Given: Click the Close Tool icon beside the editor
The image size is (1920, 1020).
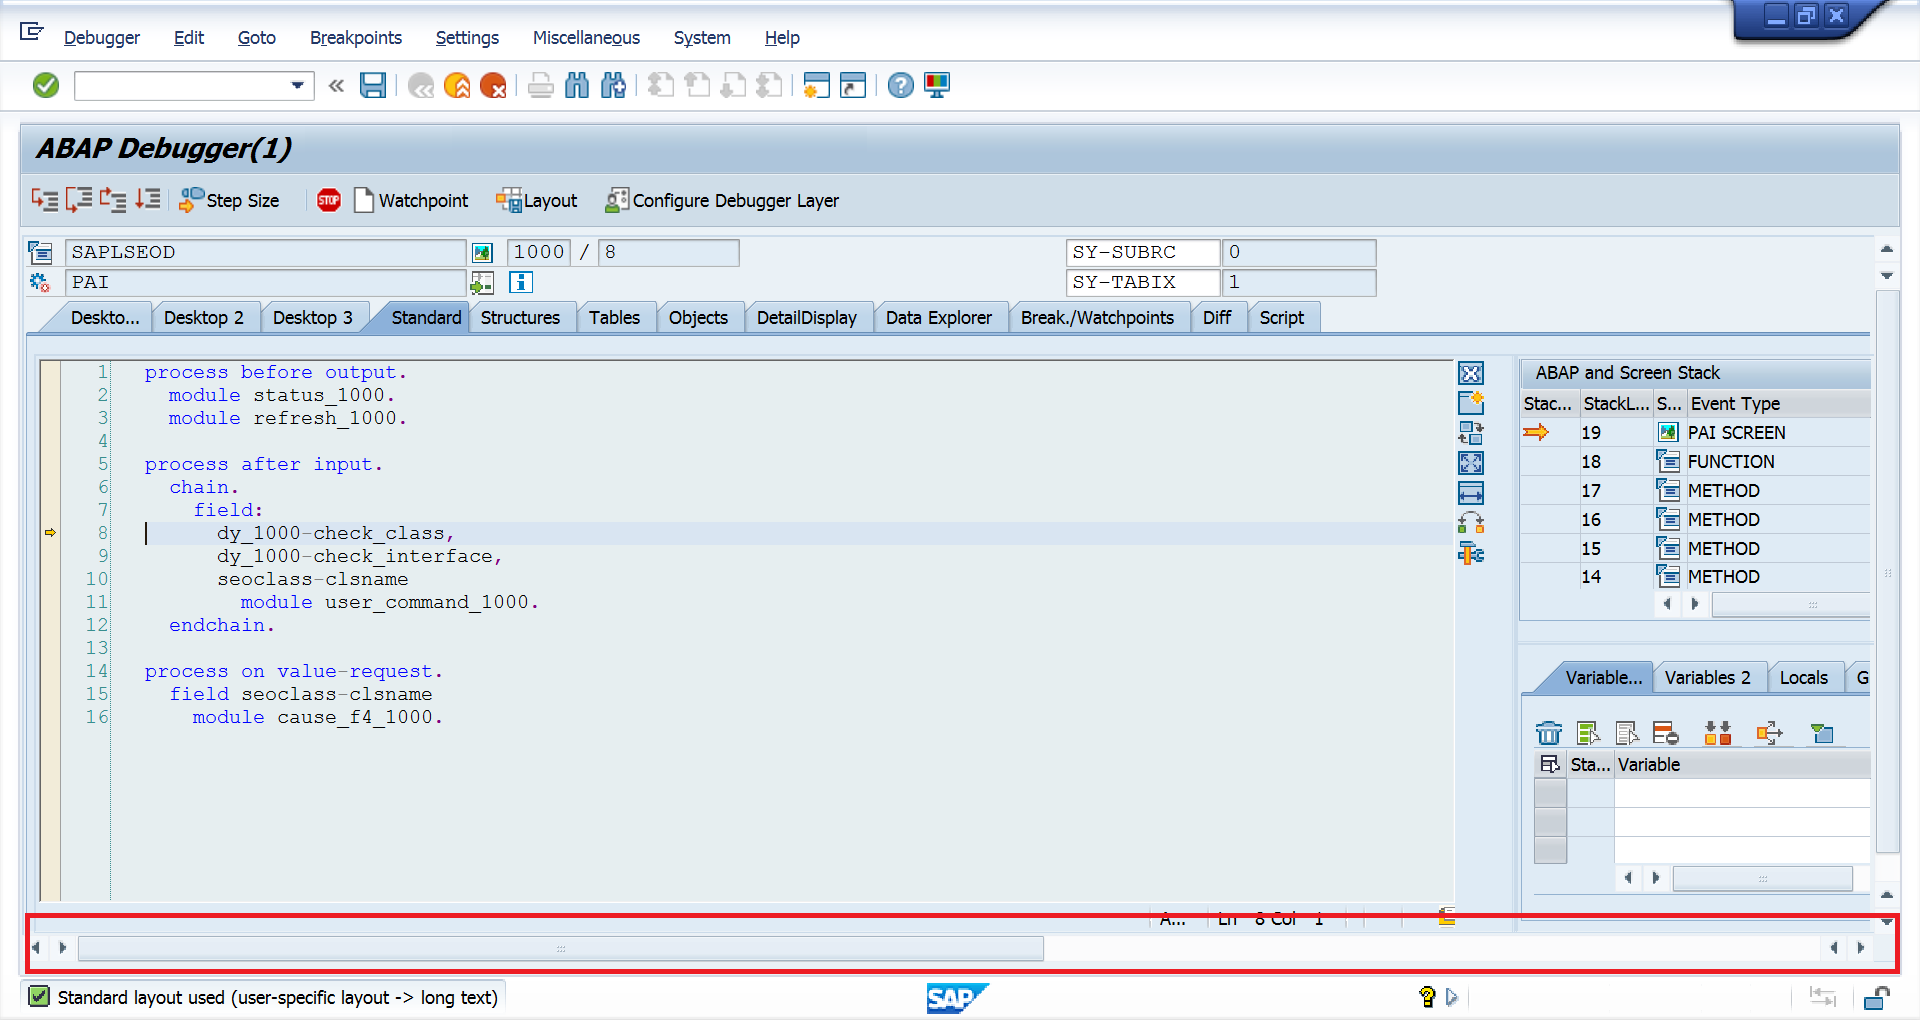Looking at the screenshot, I should [1471, 373].
